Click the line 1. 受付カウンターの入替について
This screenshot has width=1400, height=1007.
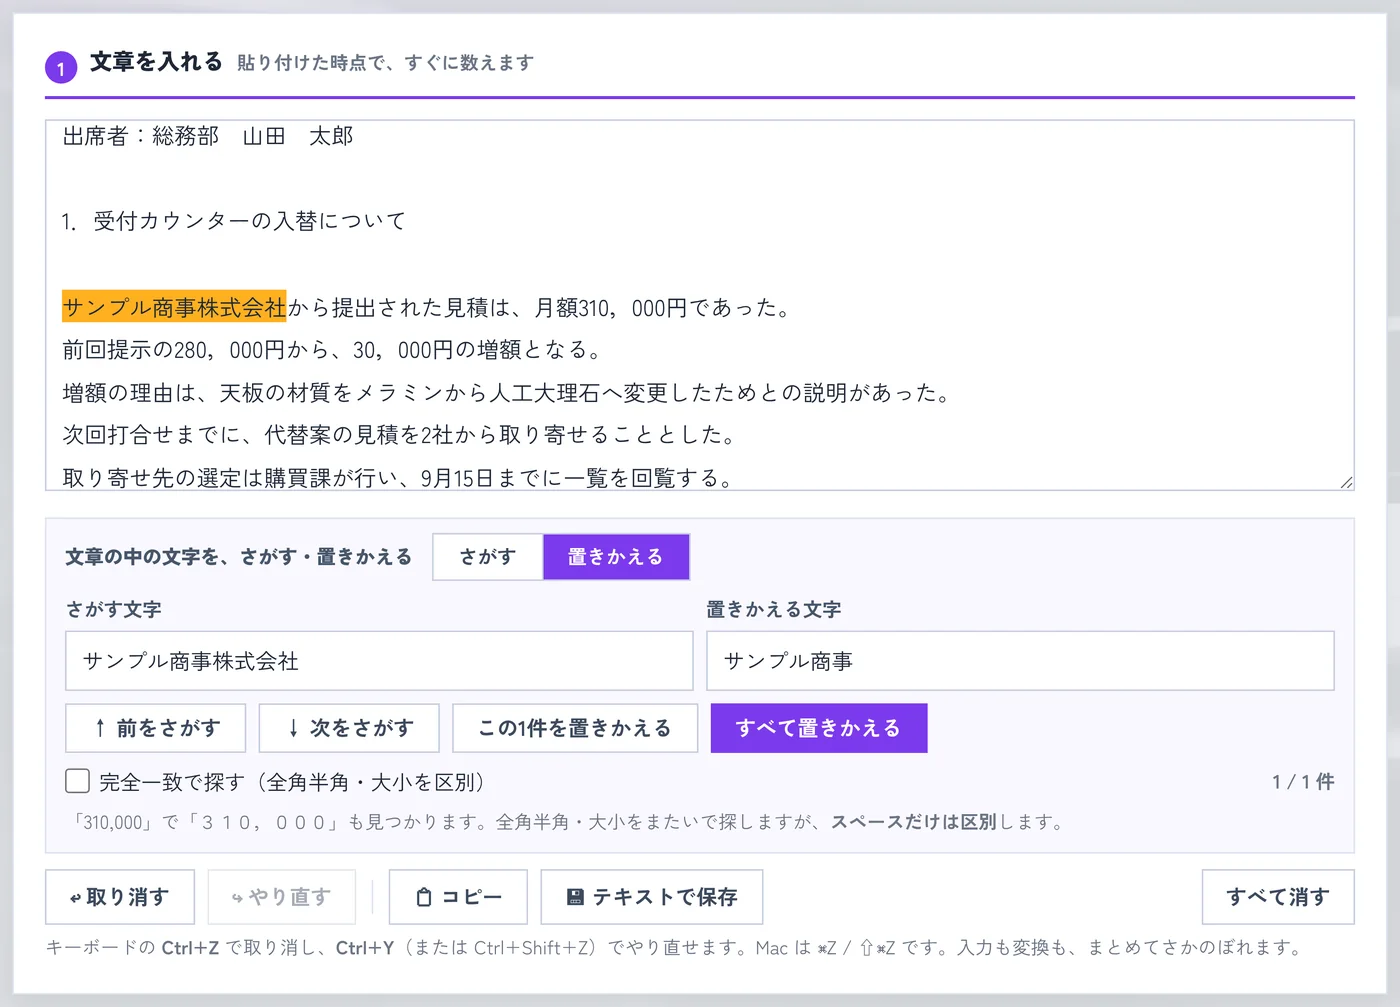click(x=234, y=221)
